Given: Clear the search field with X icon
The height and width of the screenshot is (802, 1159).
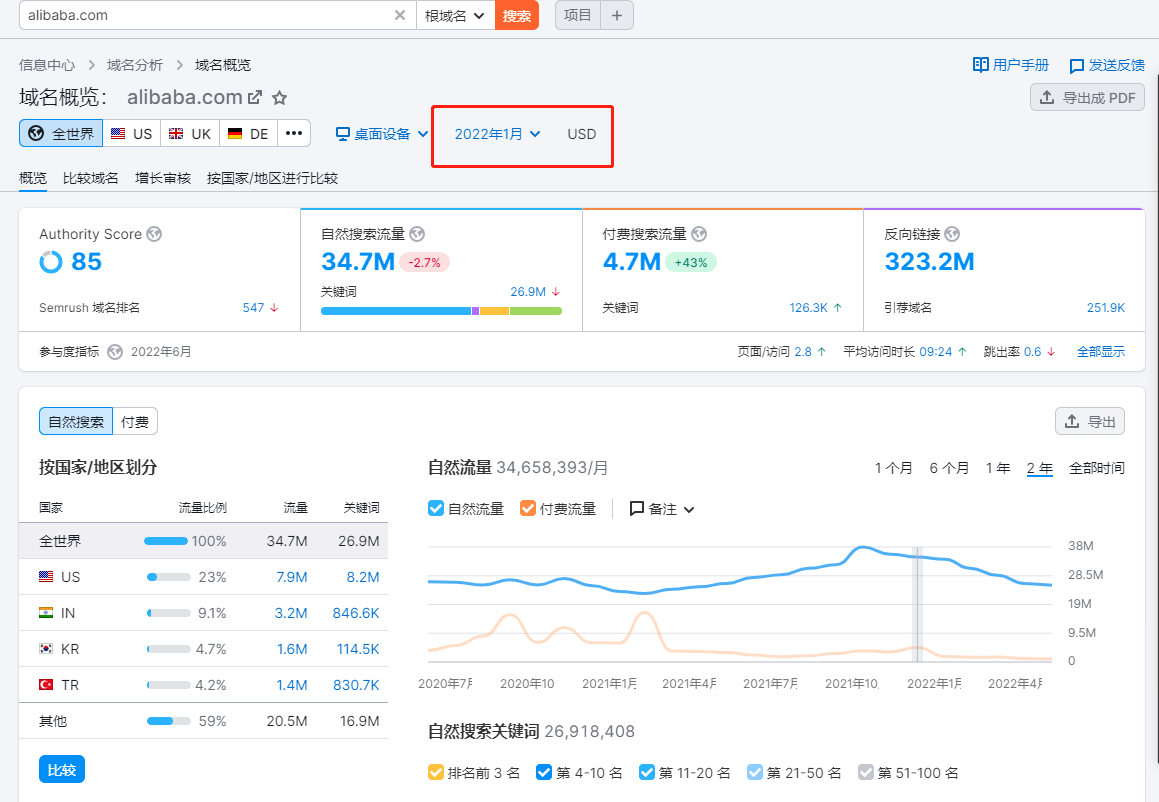Looking at the screenshot, I should (x=400, y=15).
